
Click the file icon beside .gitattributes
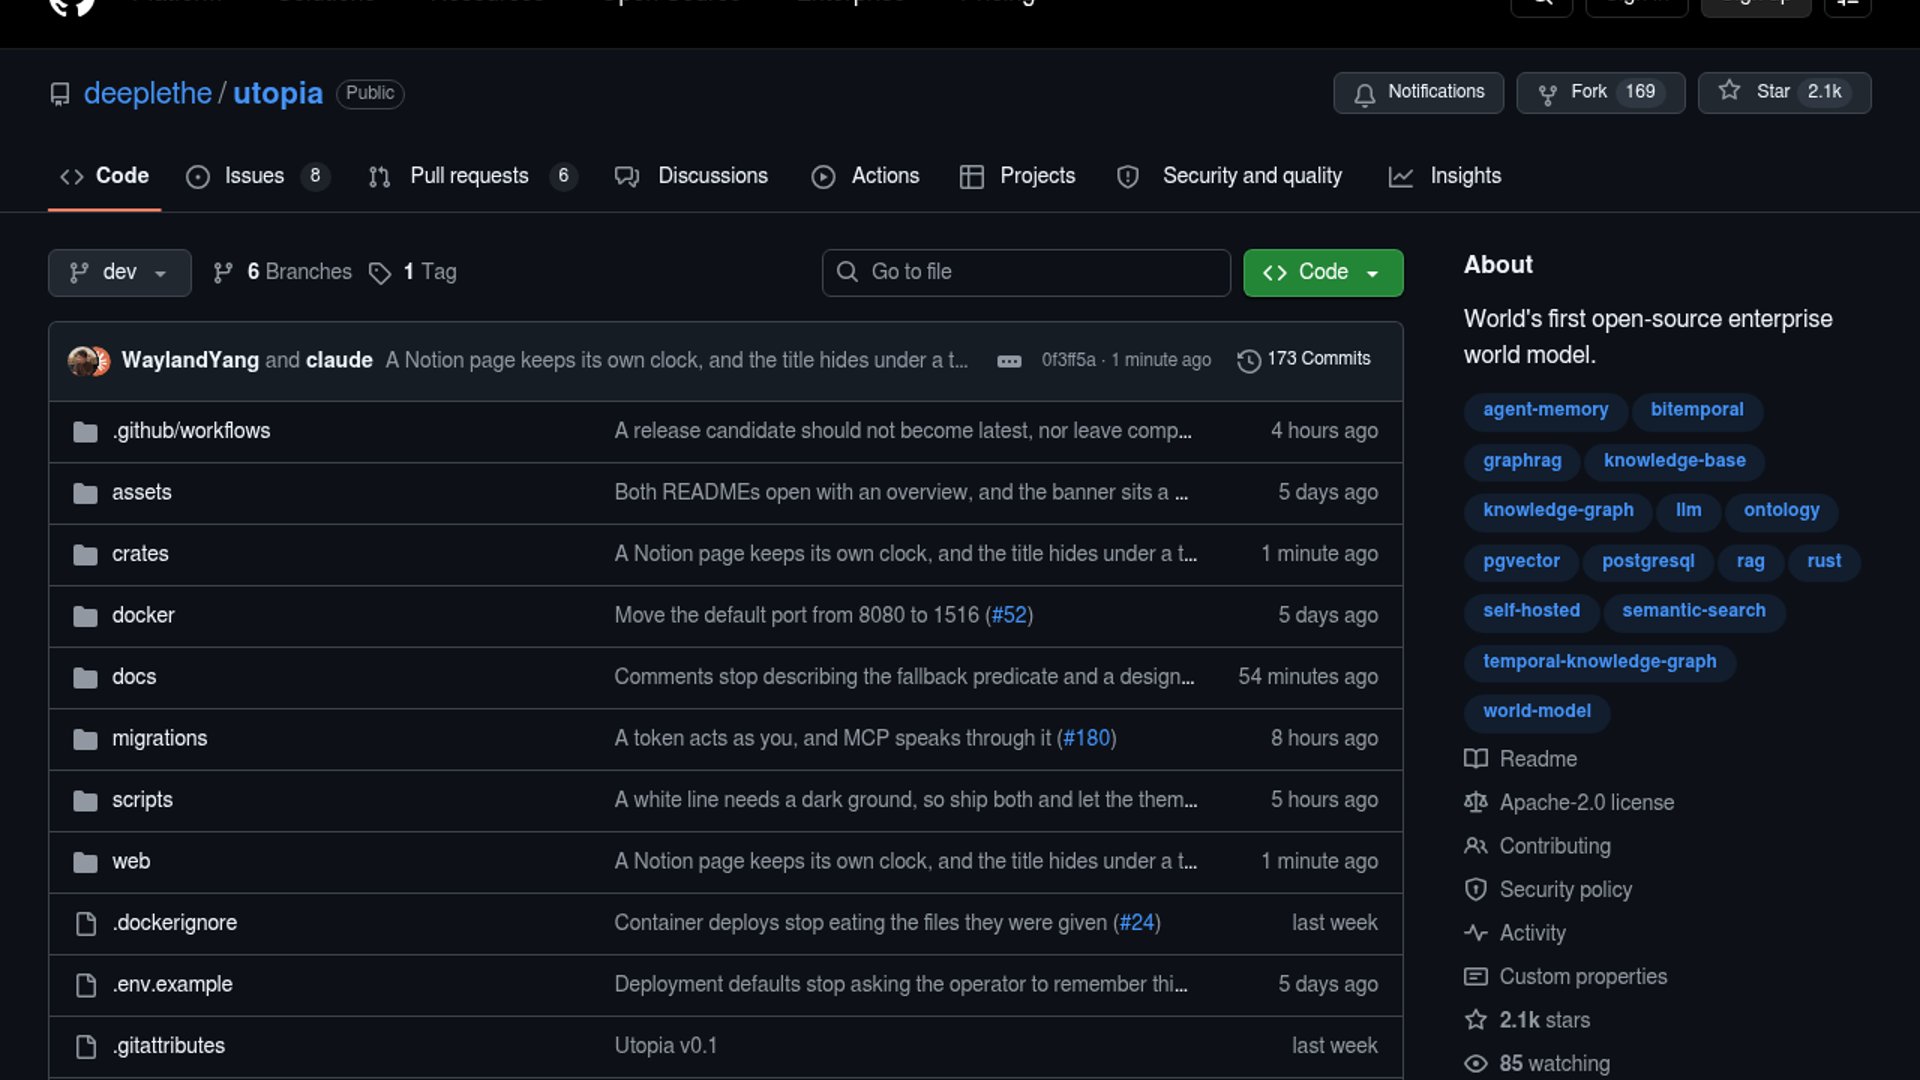click(x=86, y=1047)
